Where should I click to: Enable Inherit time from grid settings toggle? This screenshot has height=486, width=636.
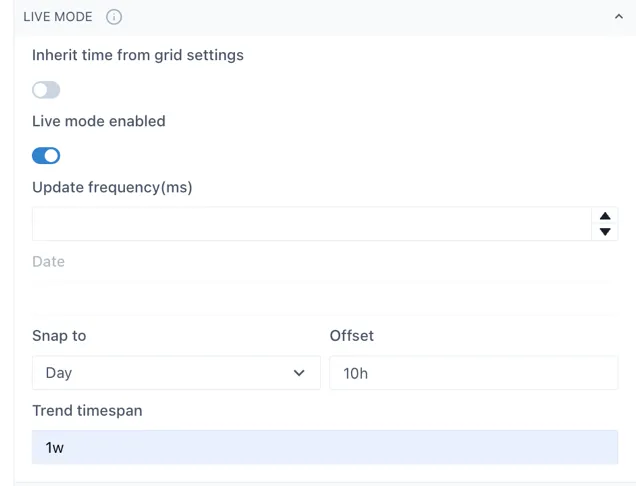(x=46, y=90)
